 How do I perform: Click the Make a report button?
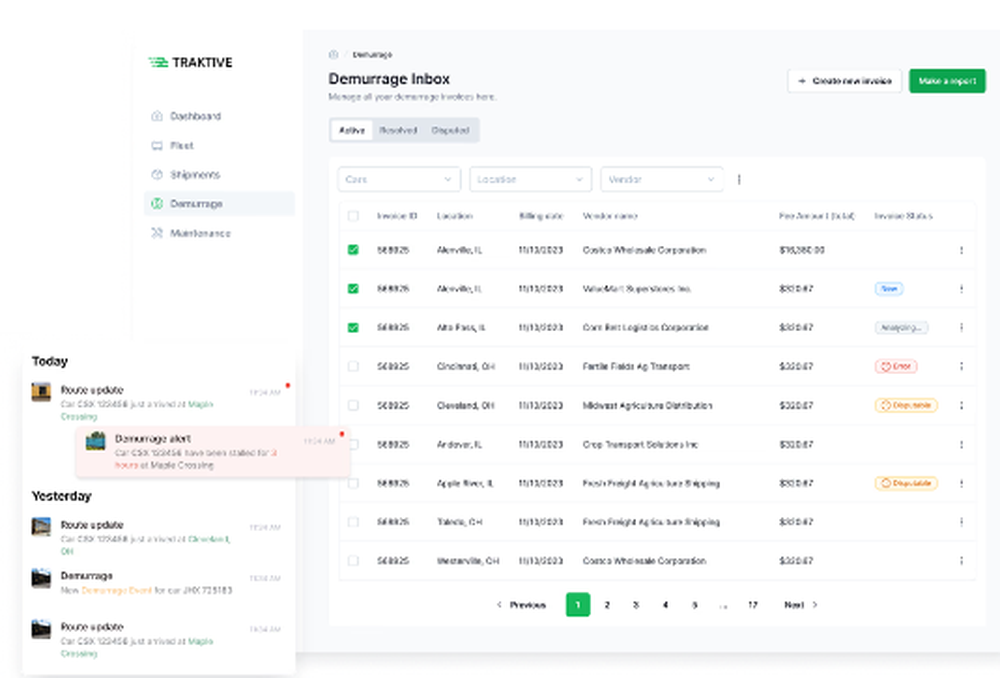(947, 81)
